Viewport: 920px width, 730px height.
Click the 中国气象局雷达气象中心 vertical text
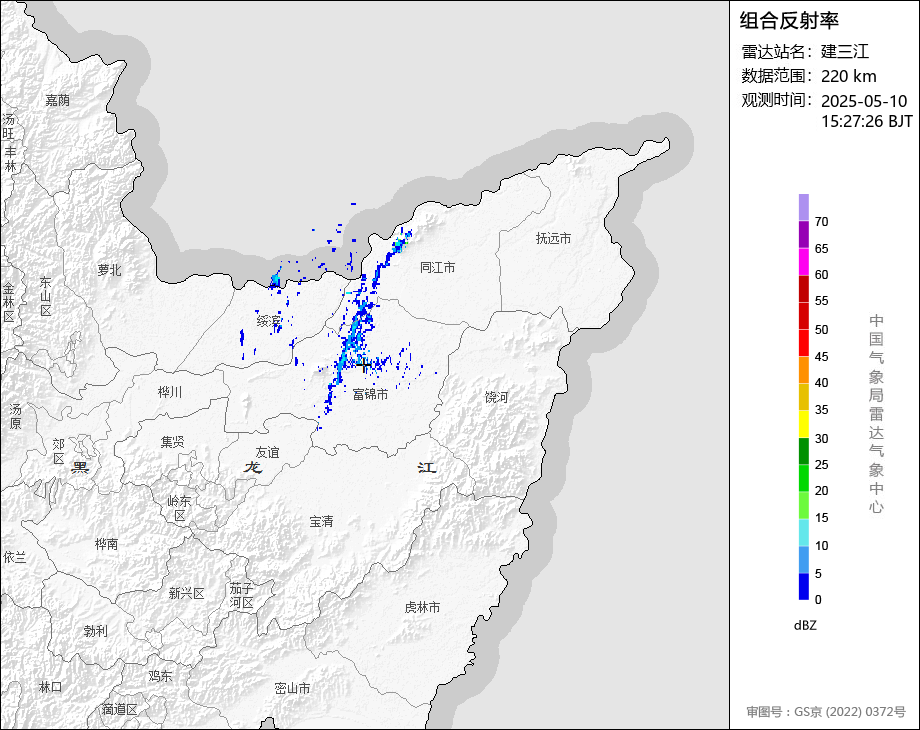[876, 414]
